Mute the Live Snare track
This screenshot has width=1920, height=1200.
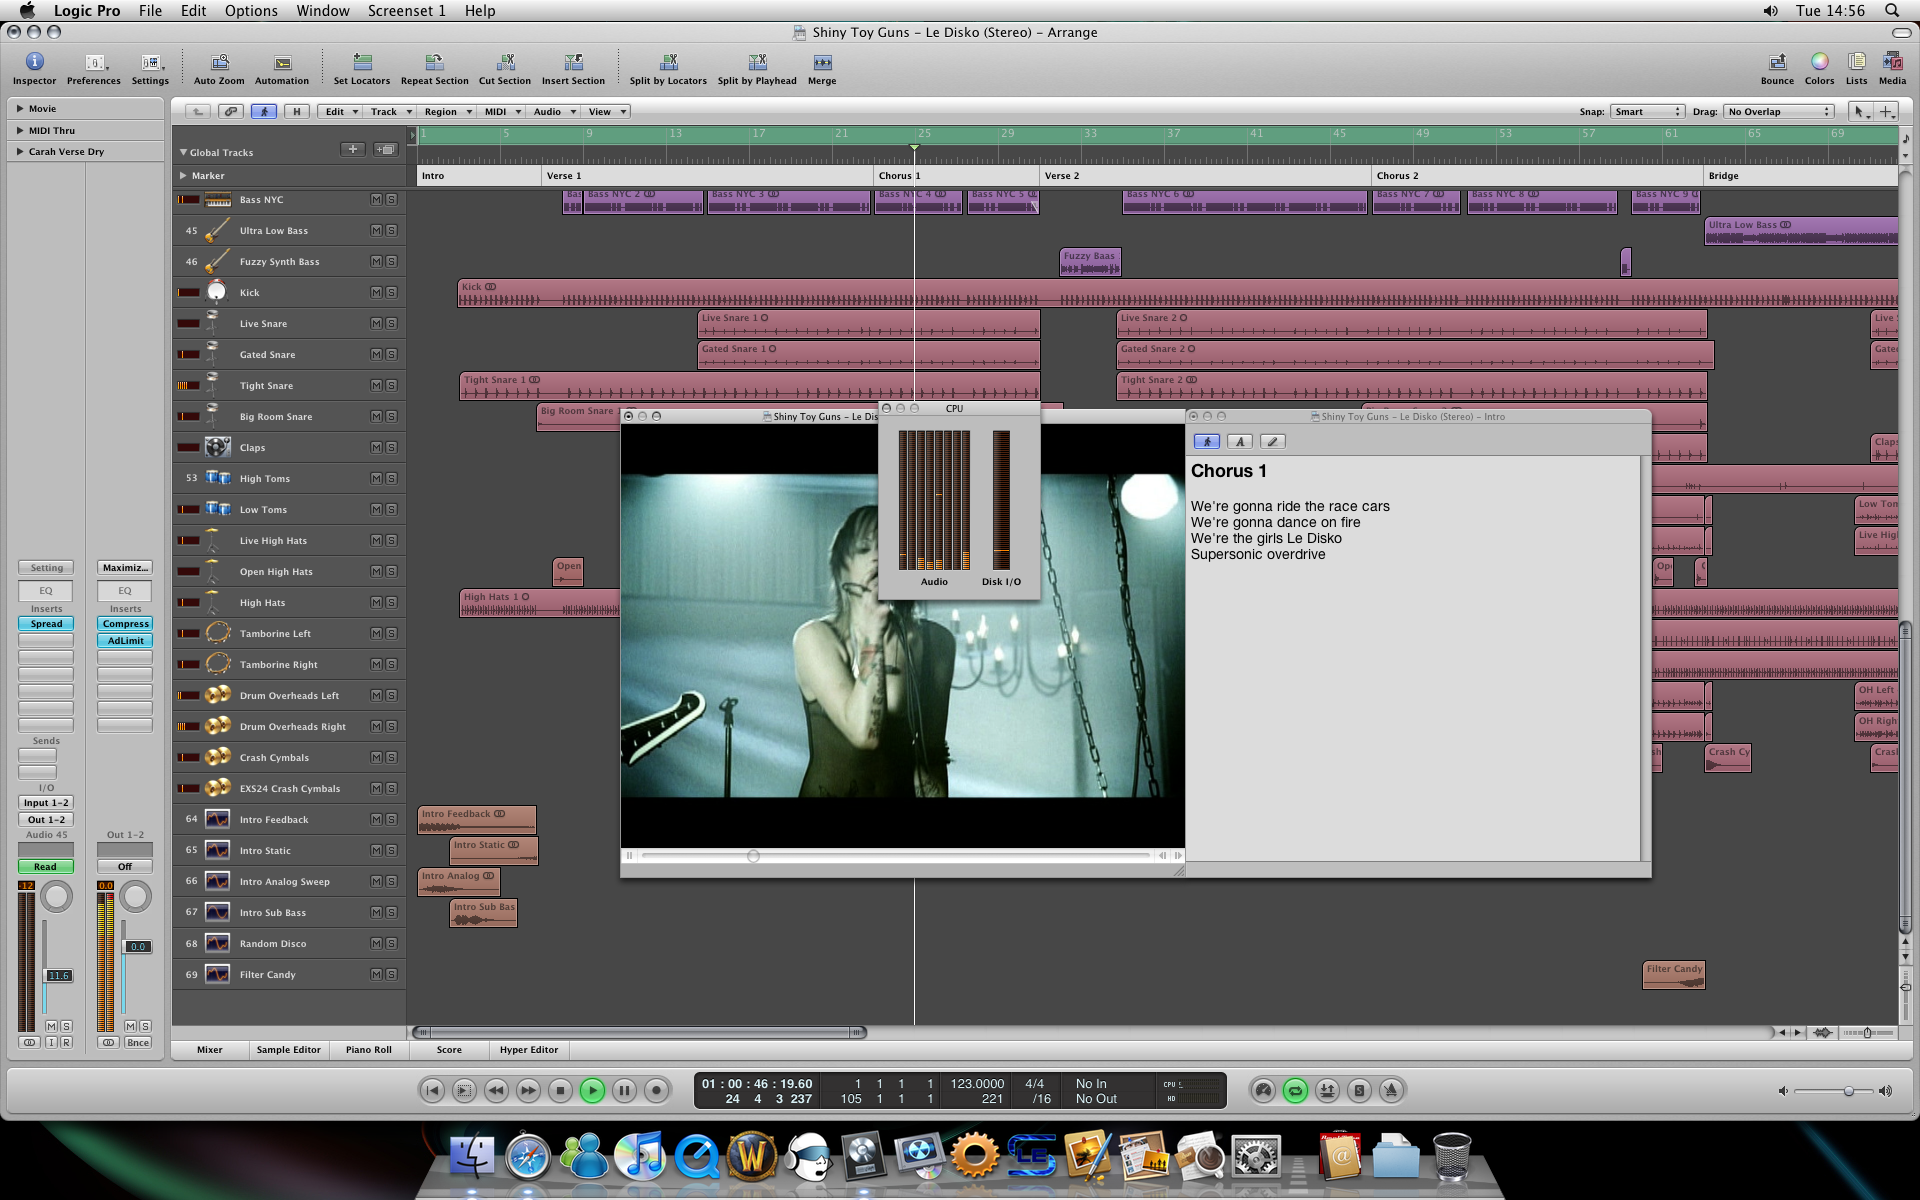tap(376, 324)
